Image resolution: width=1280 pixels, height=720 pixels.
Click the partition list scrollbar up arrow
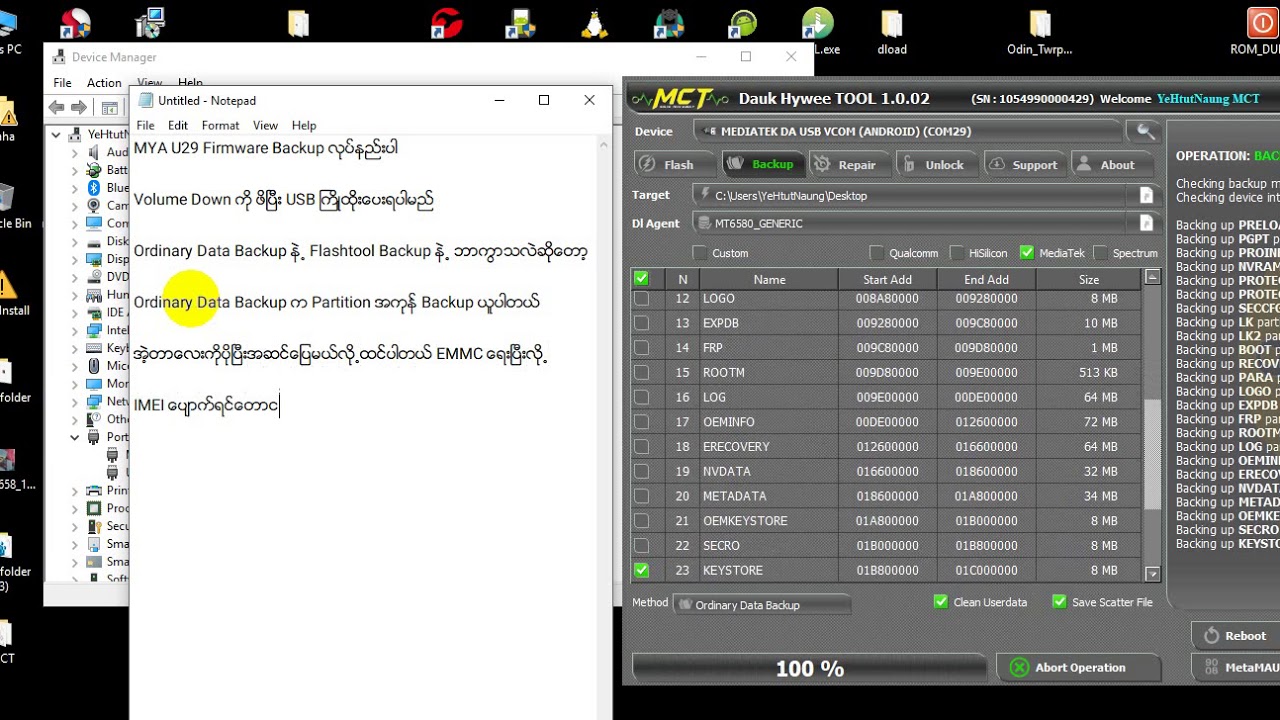point(1152,277)
